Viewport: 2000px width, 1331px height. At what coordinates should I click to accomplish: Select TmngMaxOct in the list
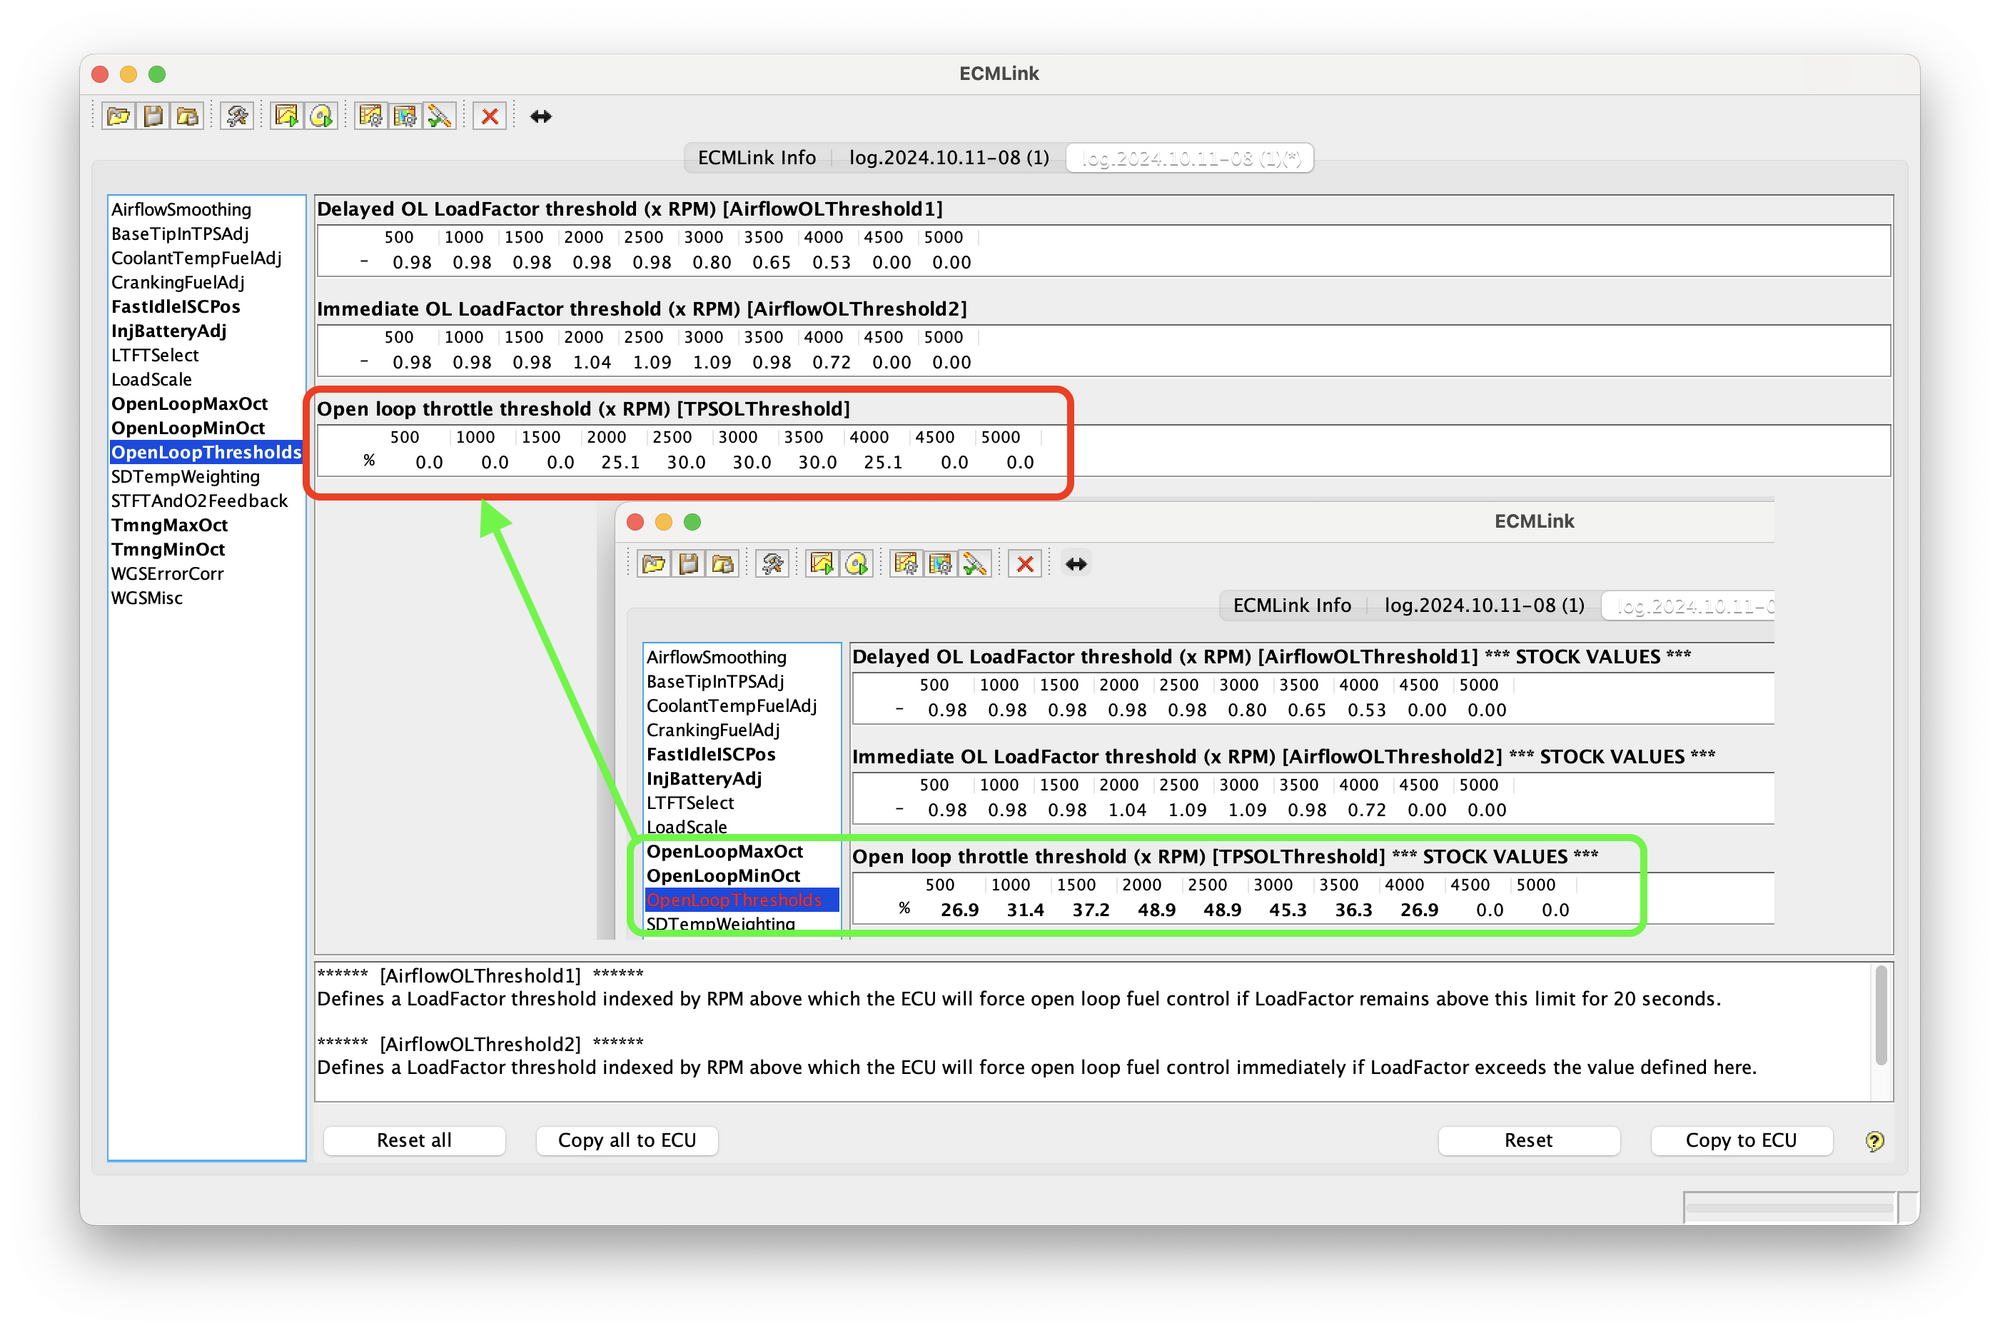point(205,526)
